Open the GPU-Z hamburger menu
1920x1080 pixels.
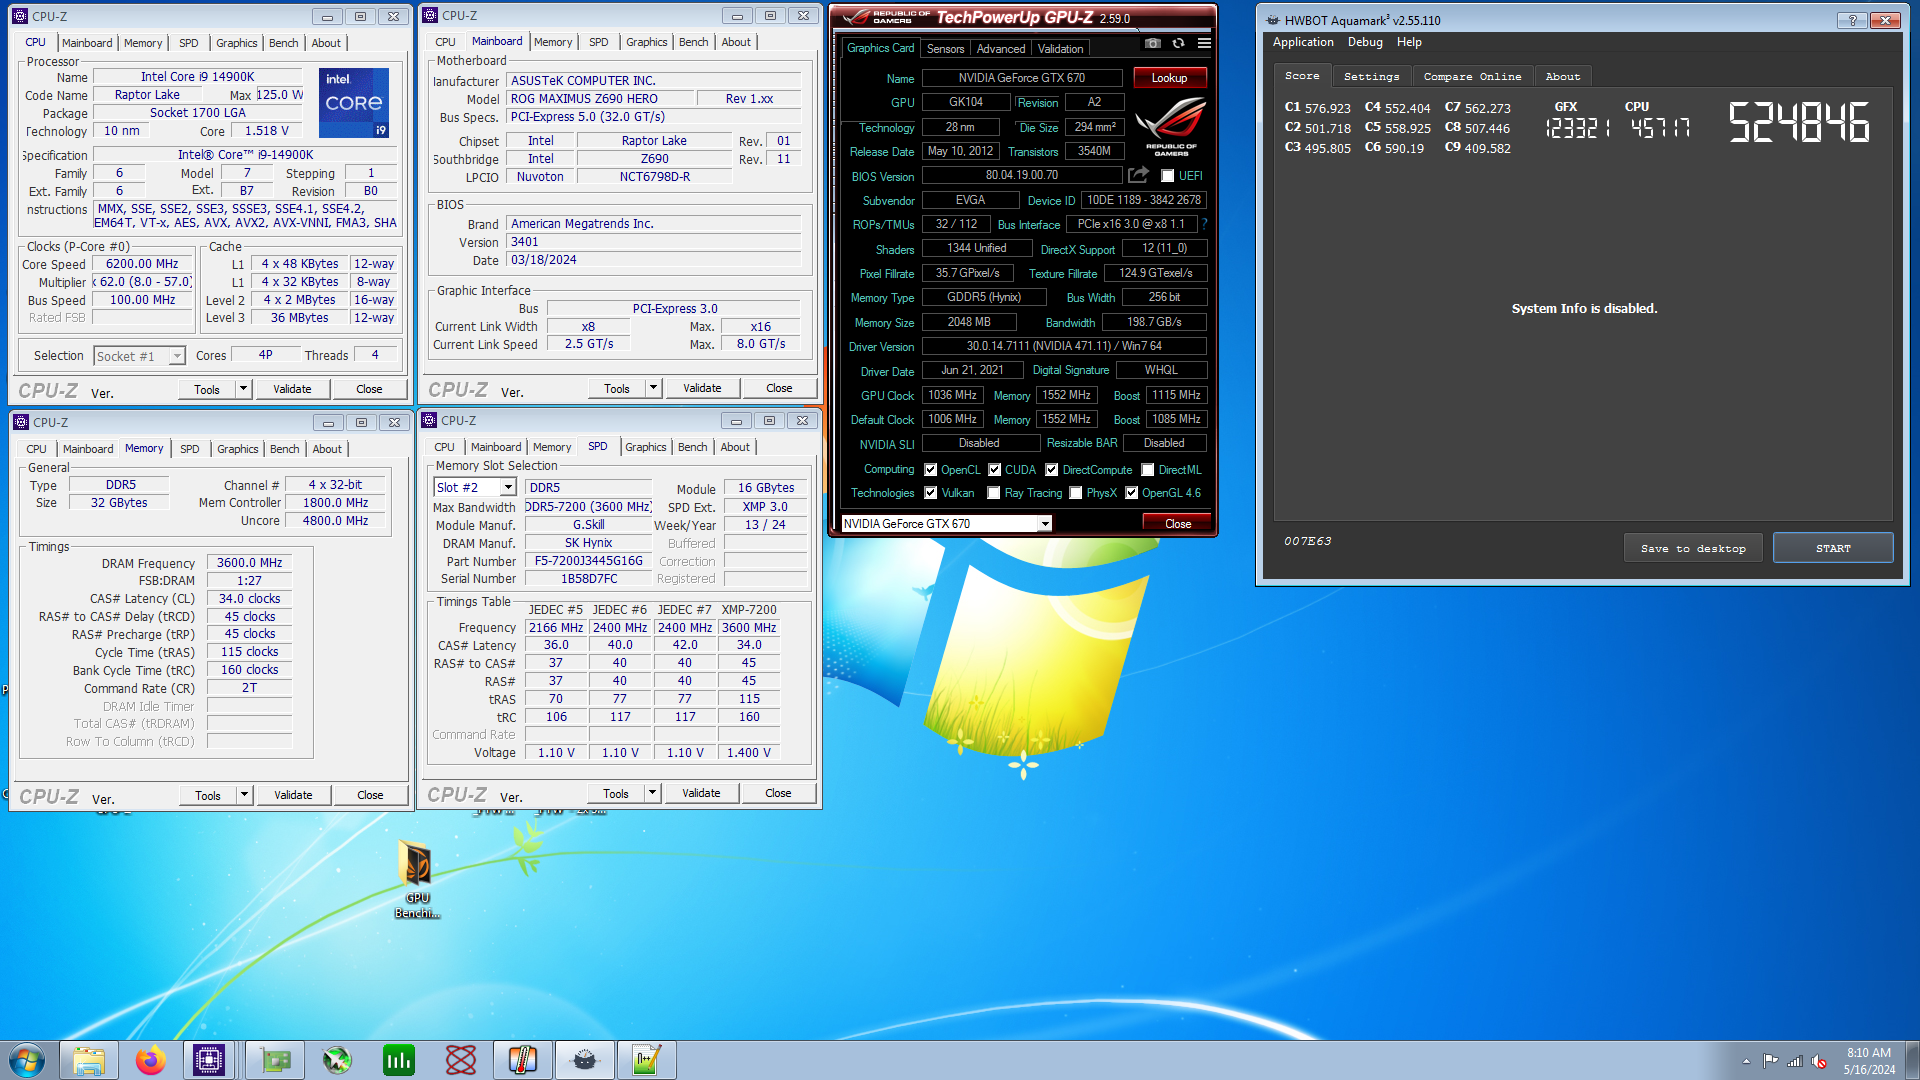[1204, 44]
